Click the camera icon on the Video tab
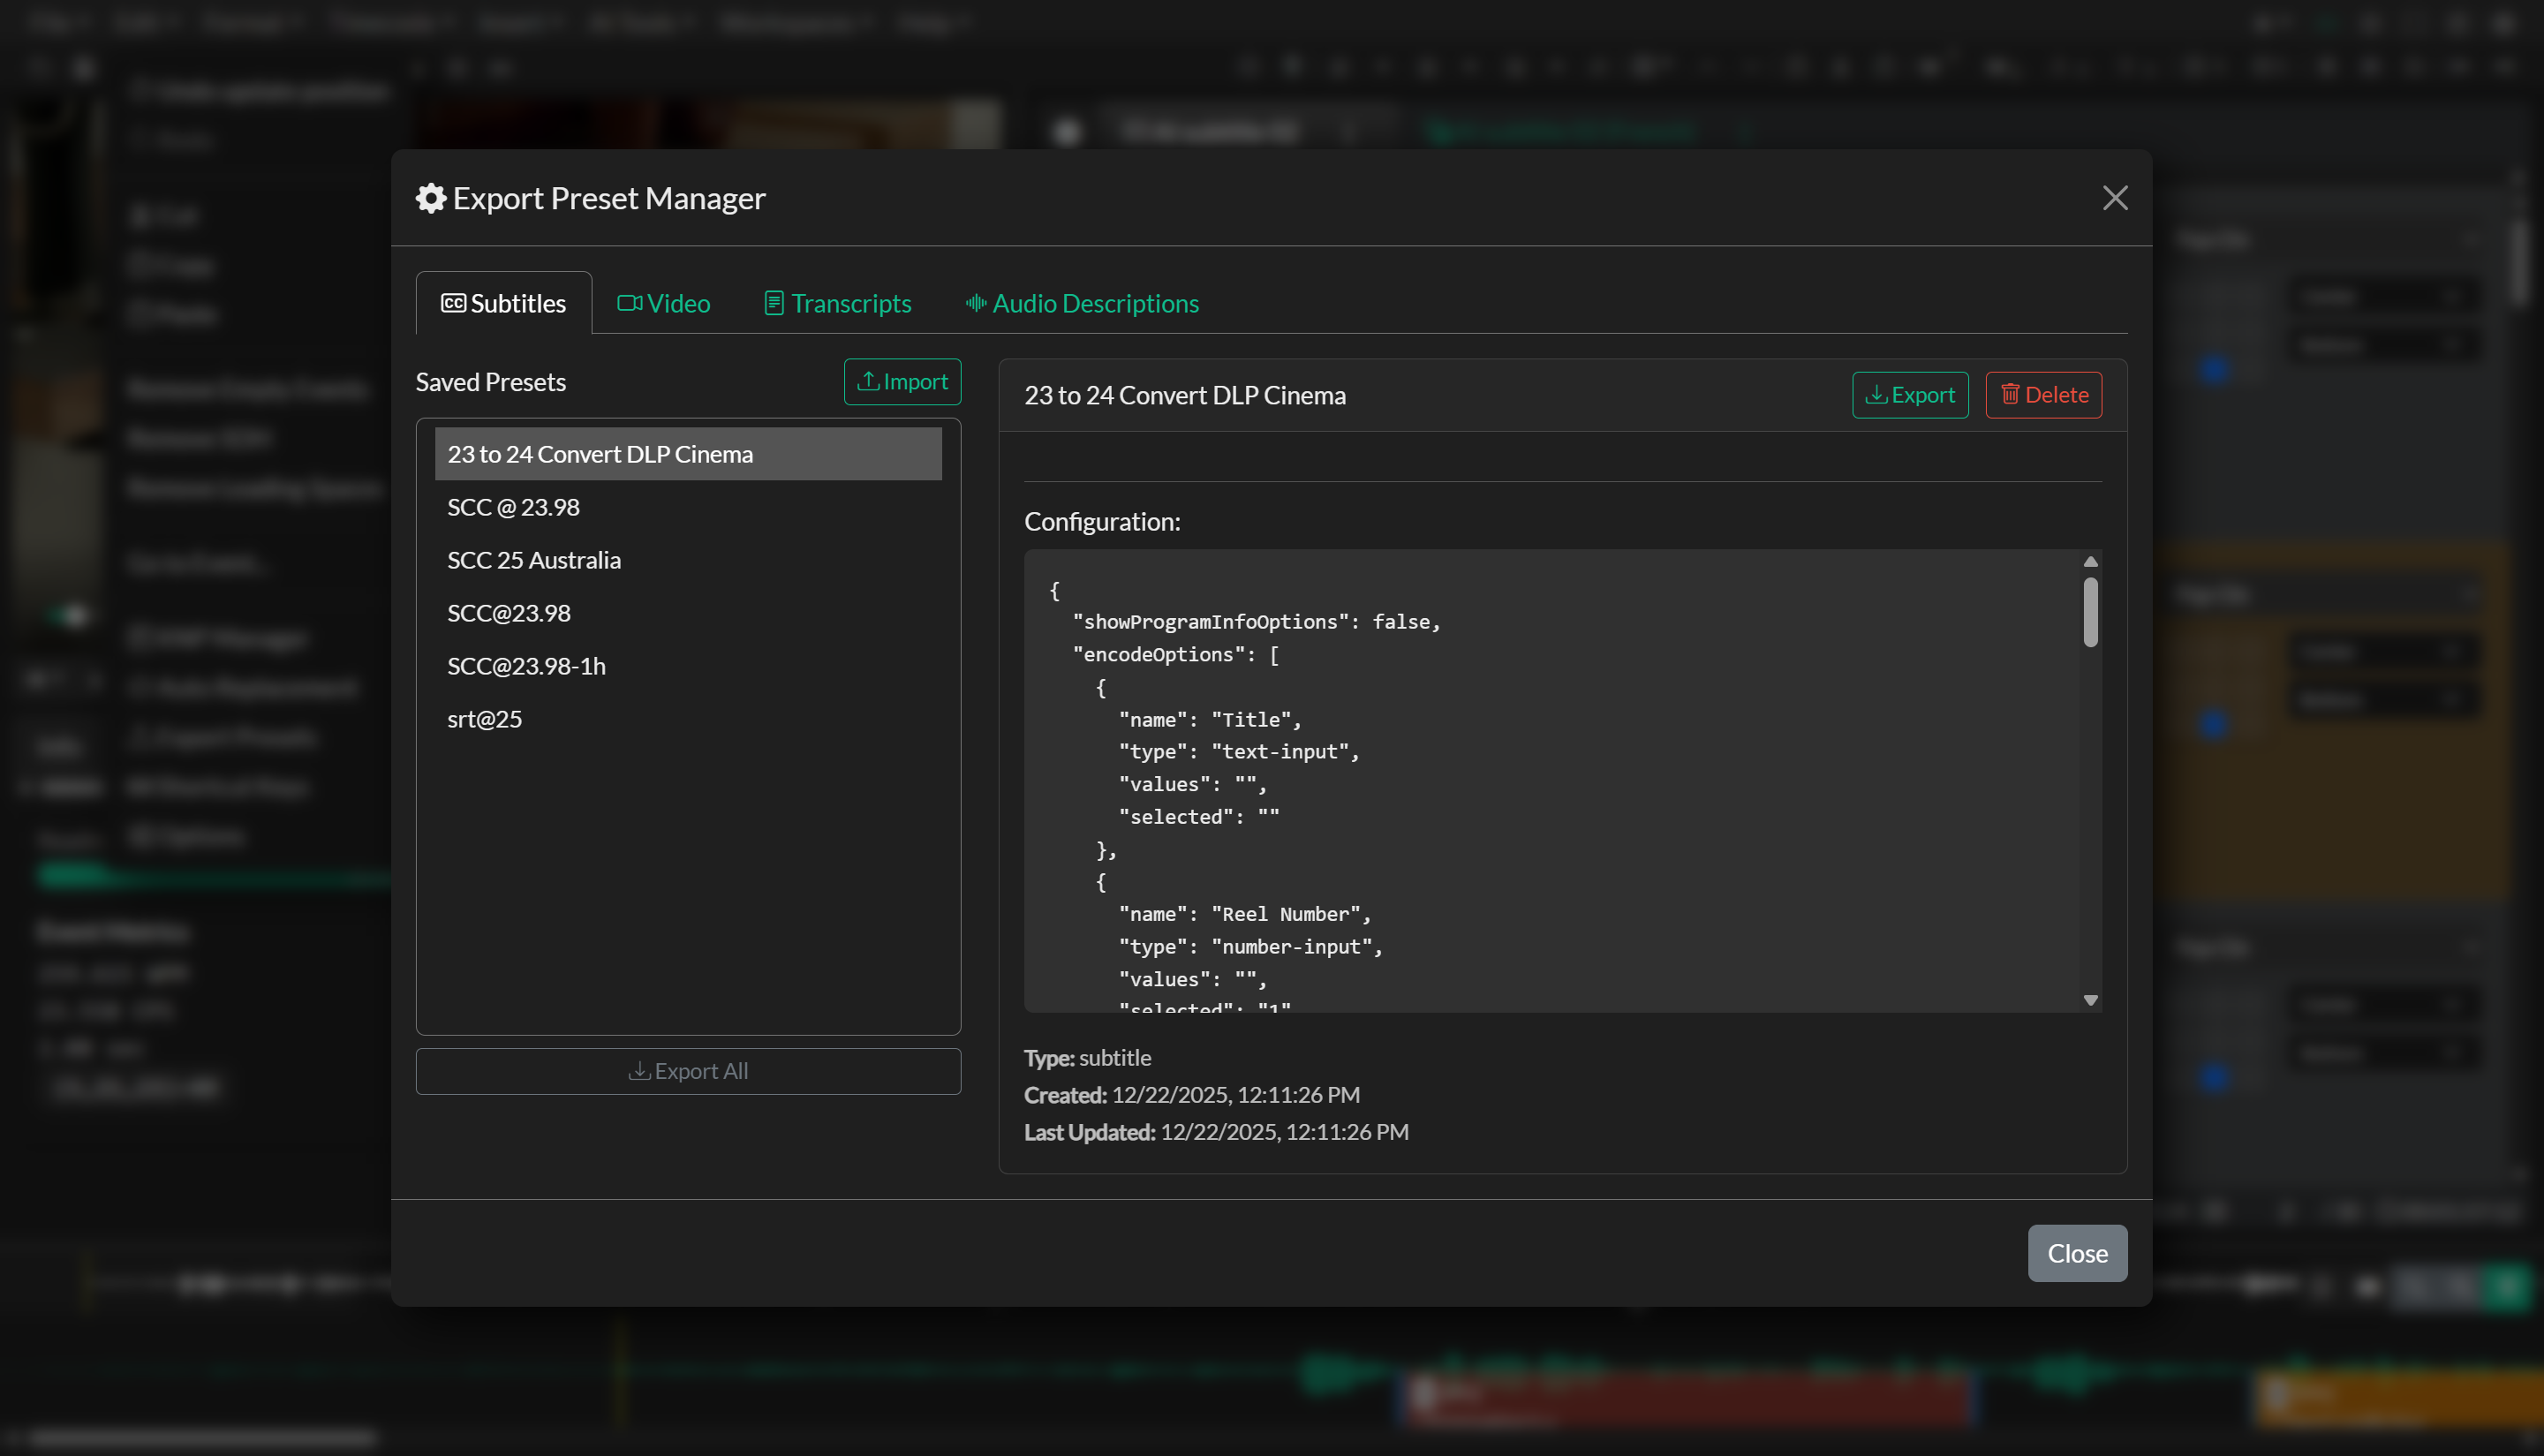Image resolution: width=2544 pixels, height=1456 pixels. (x=628, y=302)
